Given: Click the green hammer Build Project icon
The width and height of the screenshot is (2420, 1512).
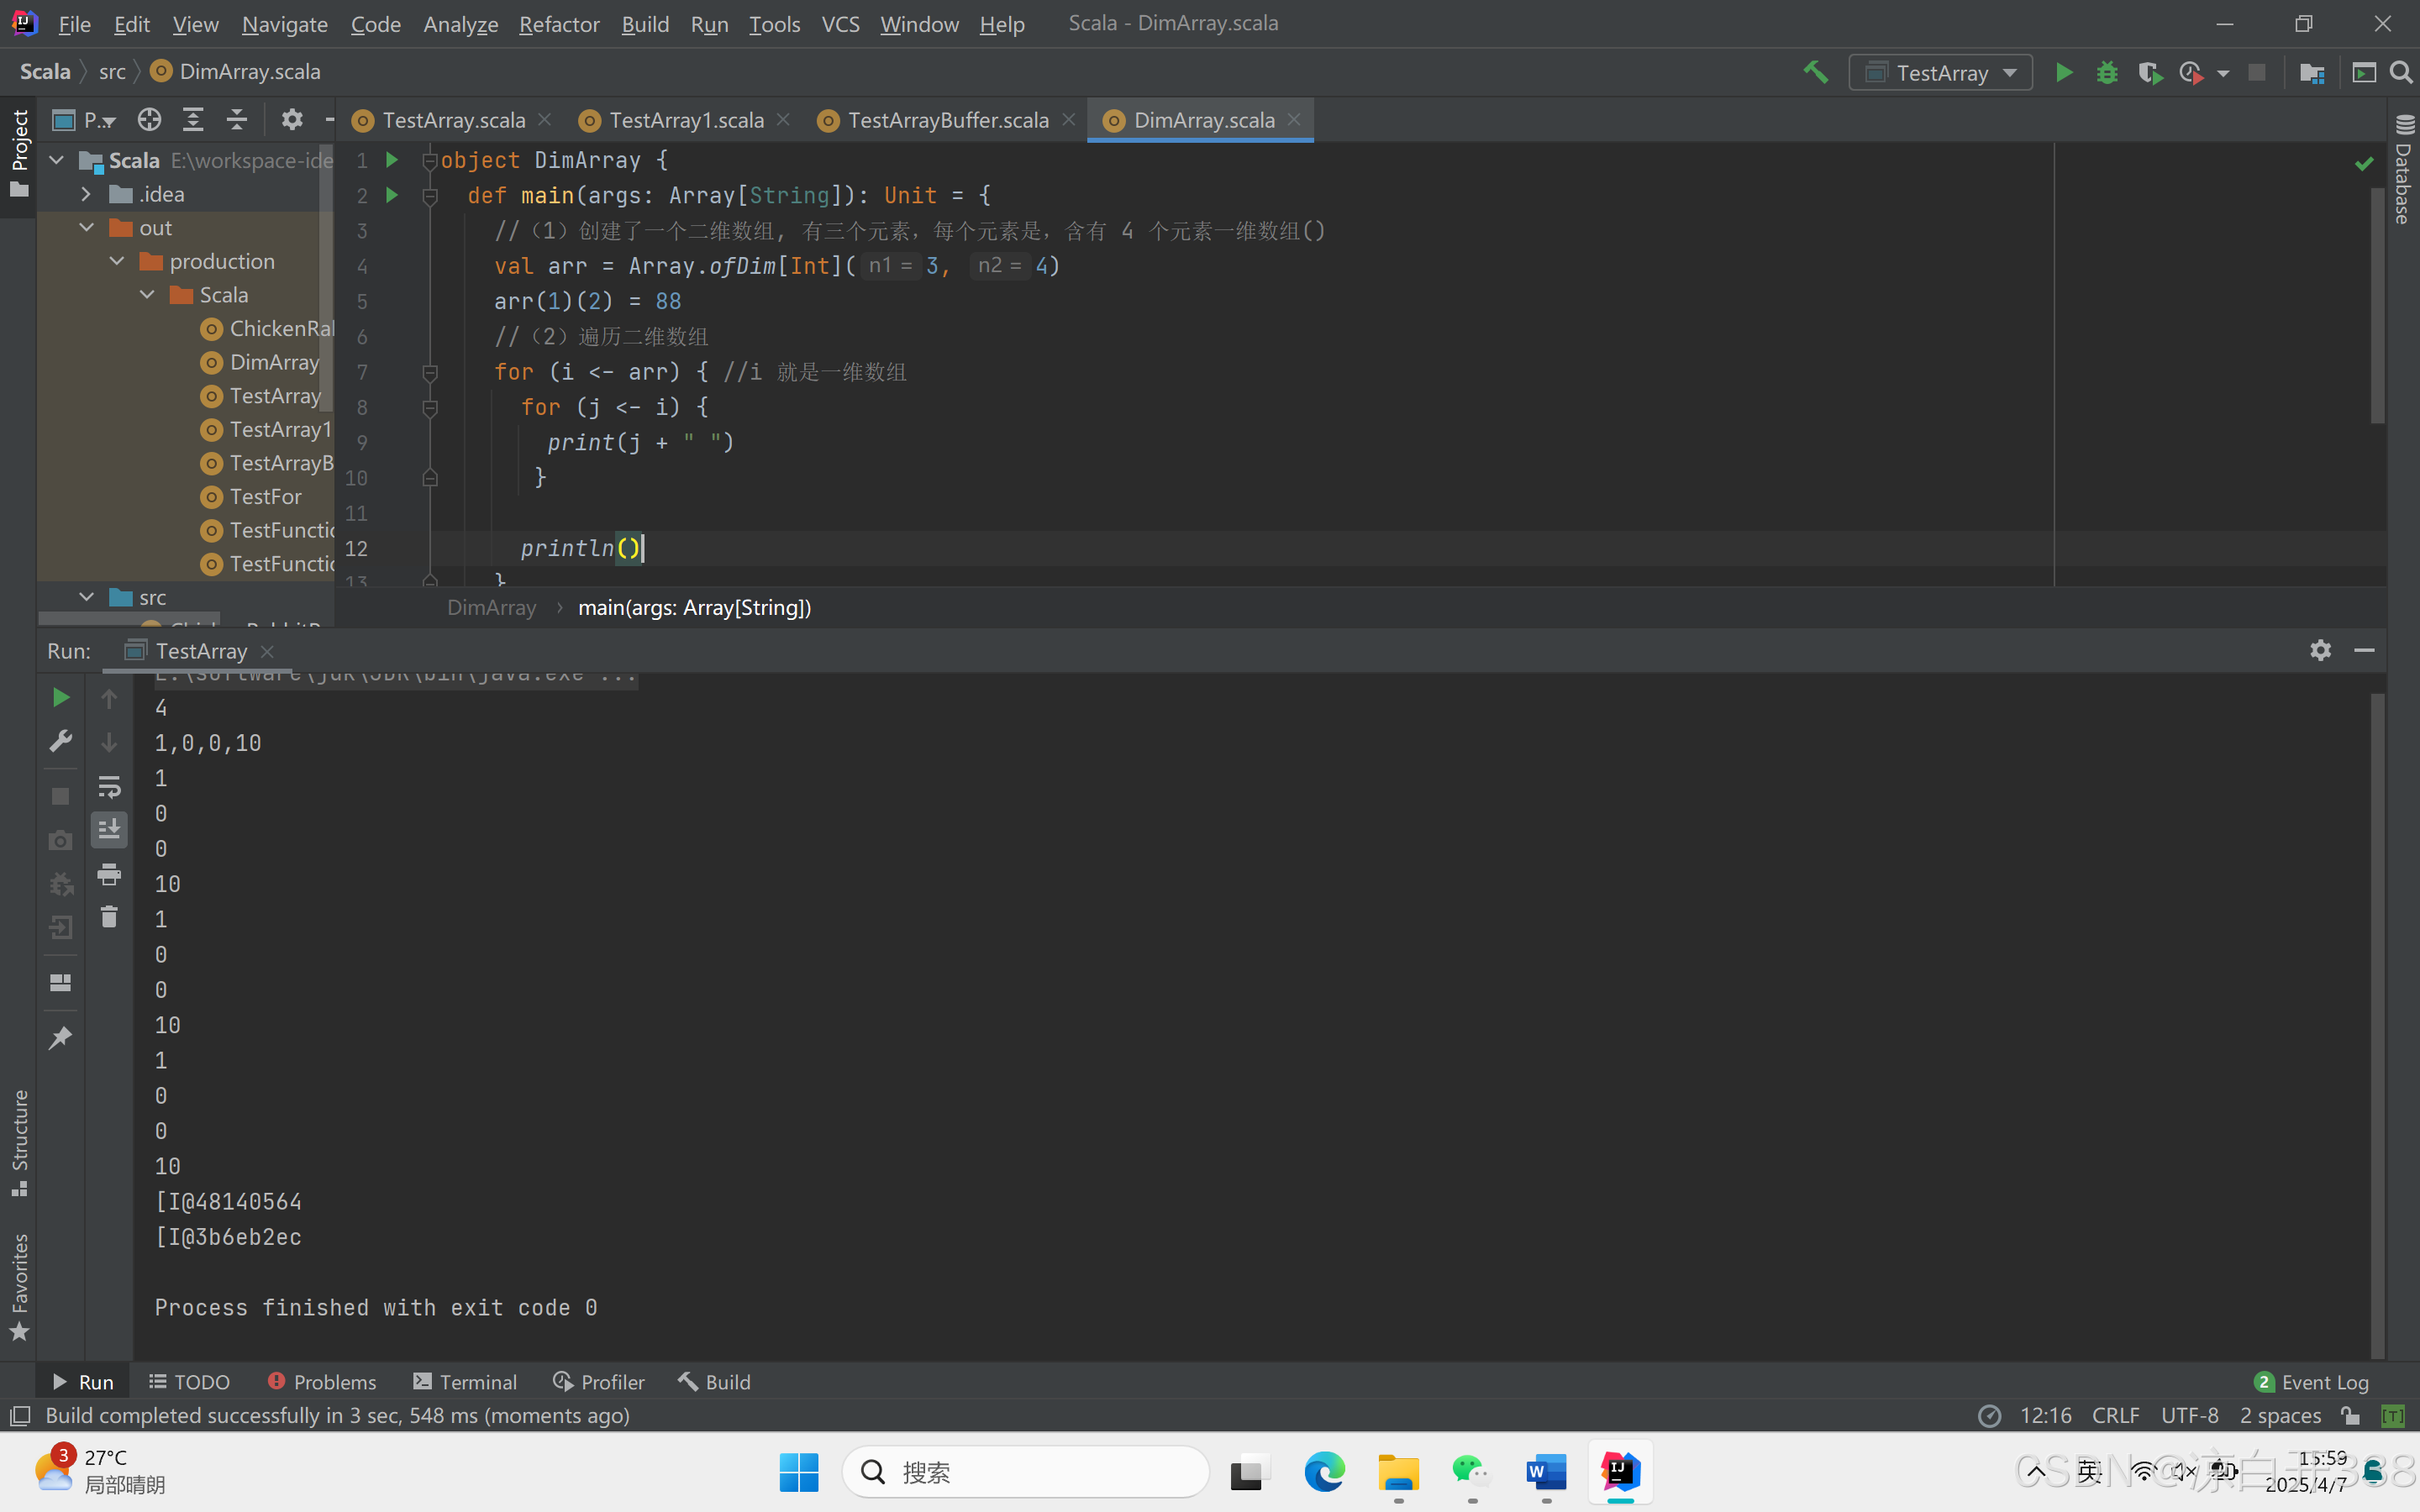Looking at the screenshot, I should click(x=1815, y=72).
